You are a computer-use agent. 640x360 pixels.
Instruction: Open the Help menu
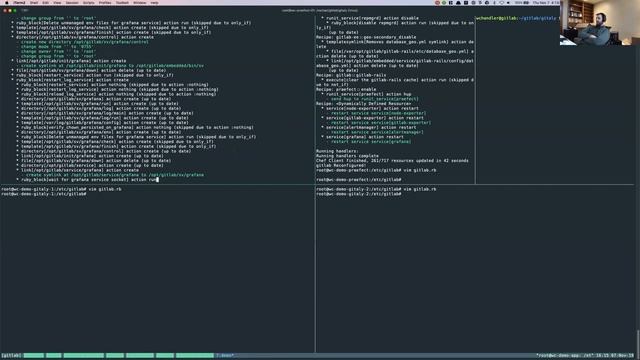pyautogui.click(x=154, y=2)
